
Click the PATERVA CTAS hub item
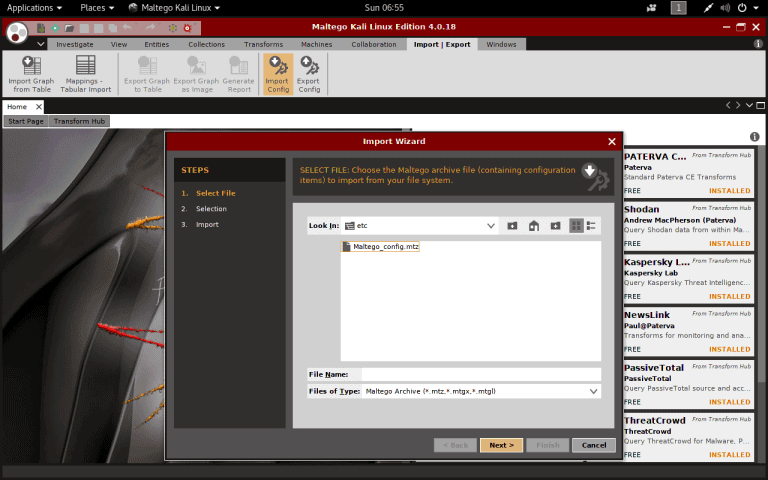(688, 173)
